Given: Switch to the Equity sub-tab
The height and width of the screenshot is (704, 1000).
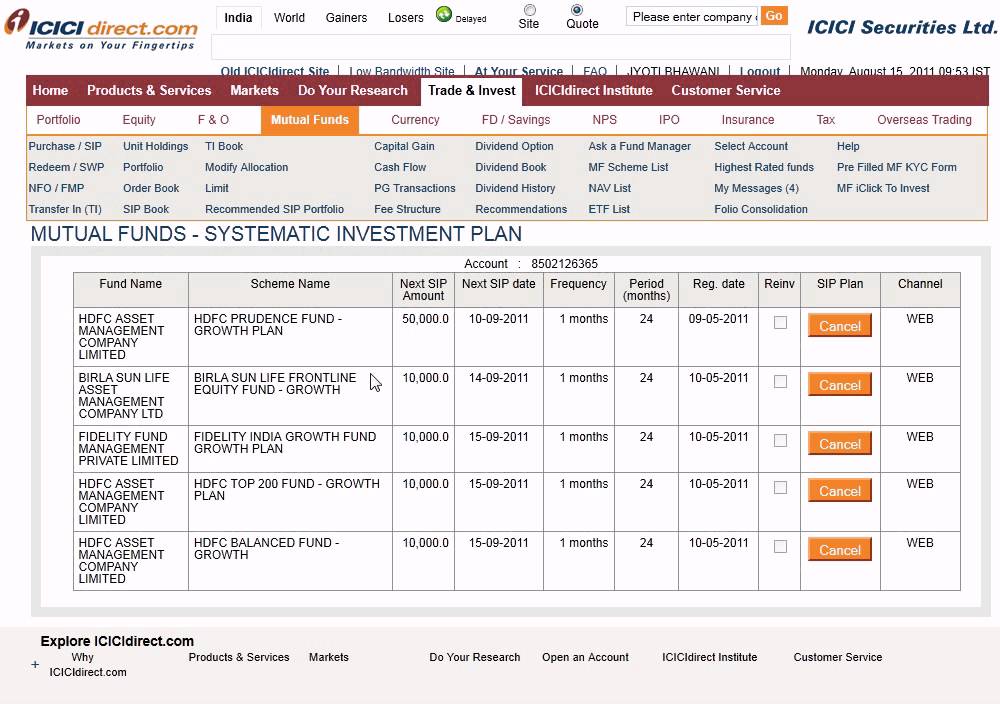Looking at the screenshot, I should (x=139, y=120).
